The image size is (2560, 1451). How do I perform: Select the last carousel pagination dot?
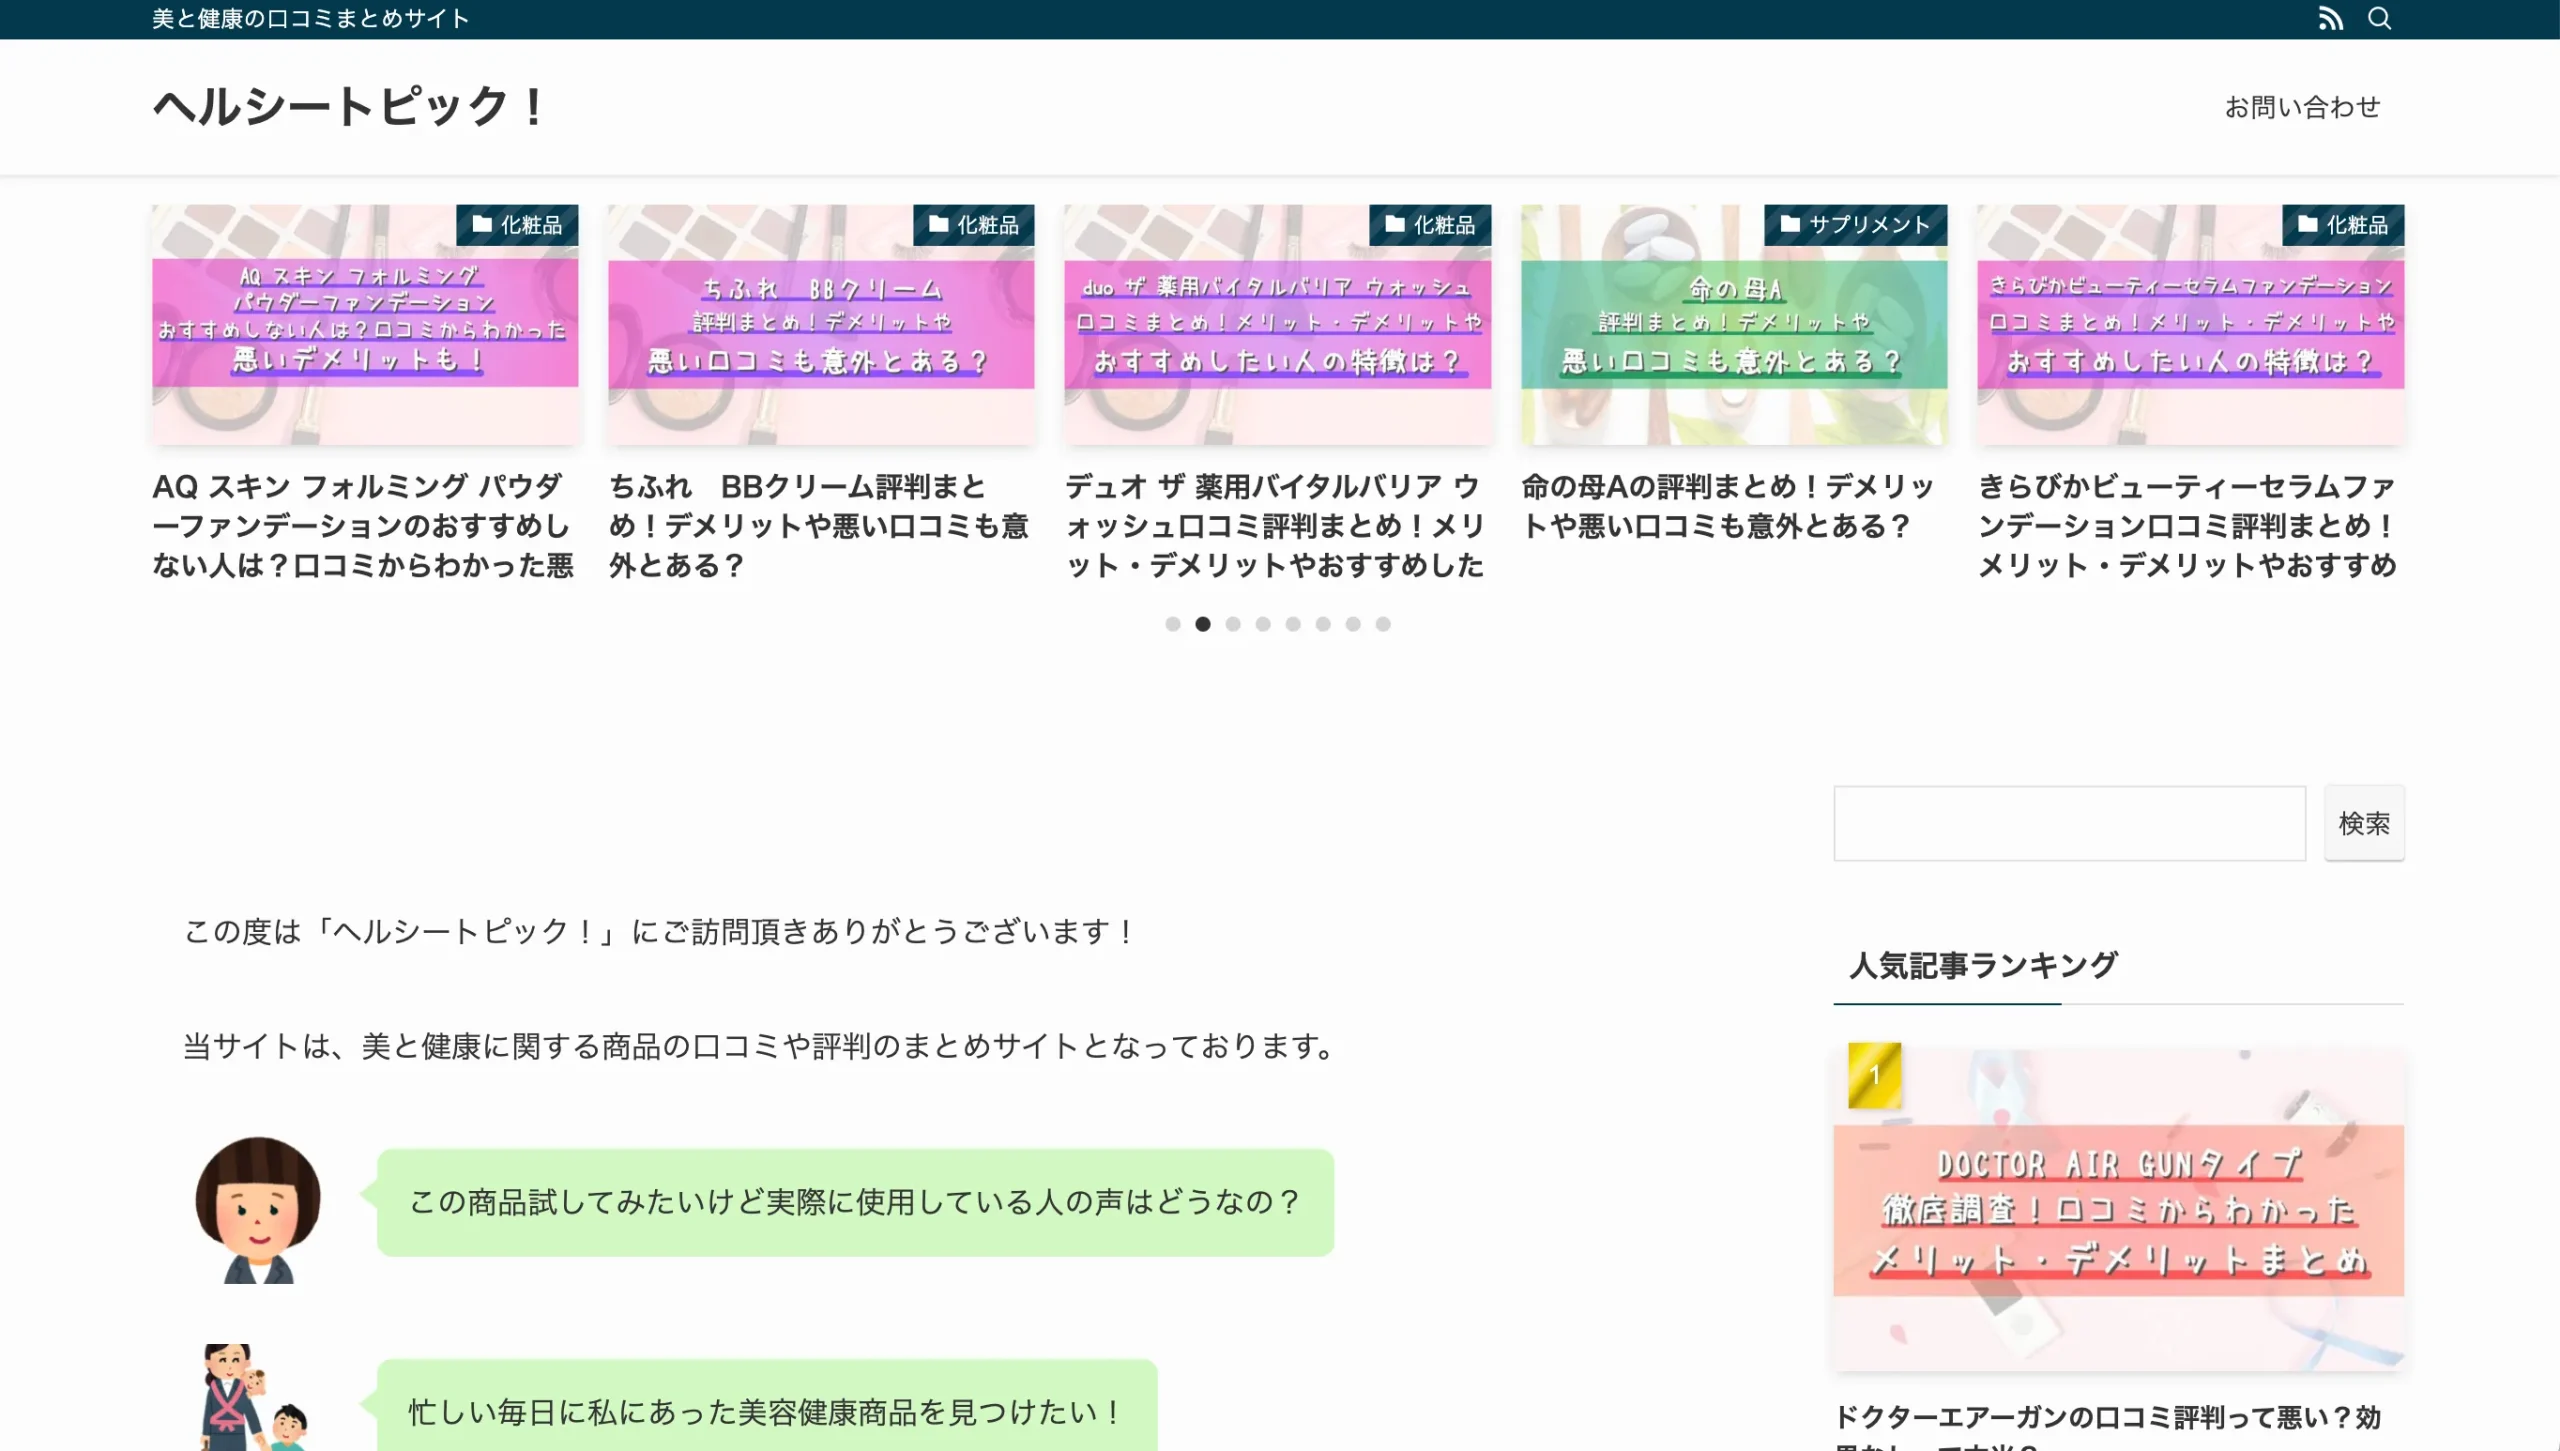click(1384, 624)
